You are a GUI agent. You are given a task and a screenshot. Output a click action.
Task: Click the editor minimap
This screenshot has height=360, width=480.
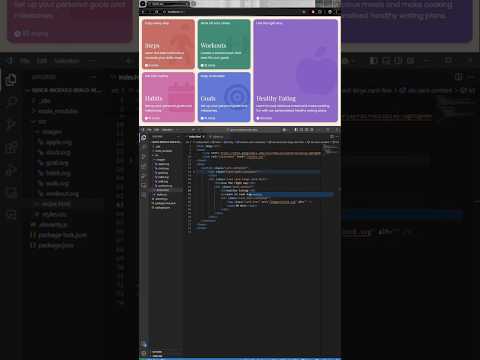(331, 150)
